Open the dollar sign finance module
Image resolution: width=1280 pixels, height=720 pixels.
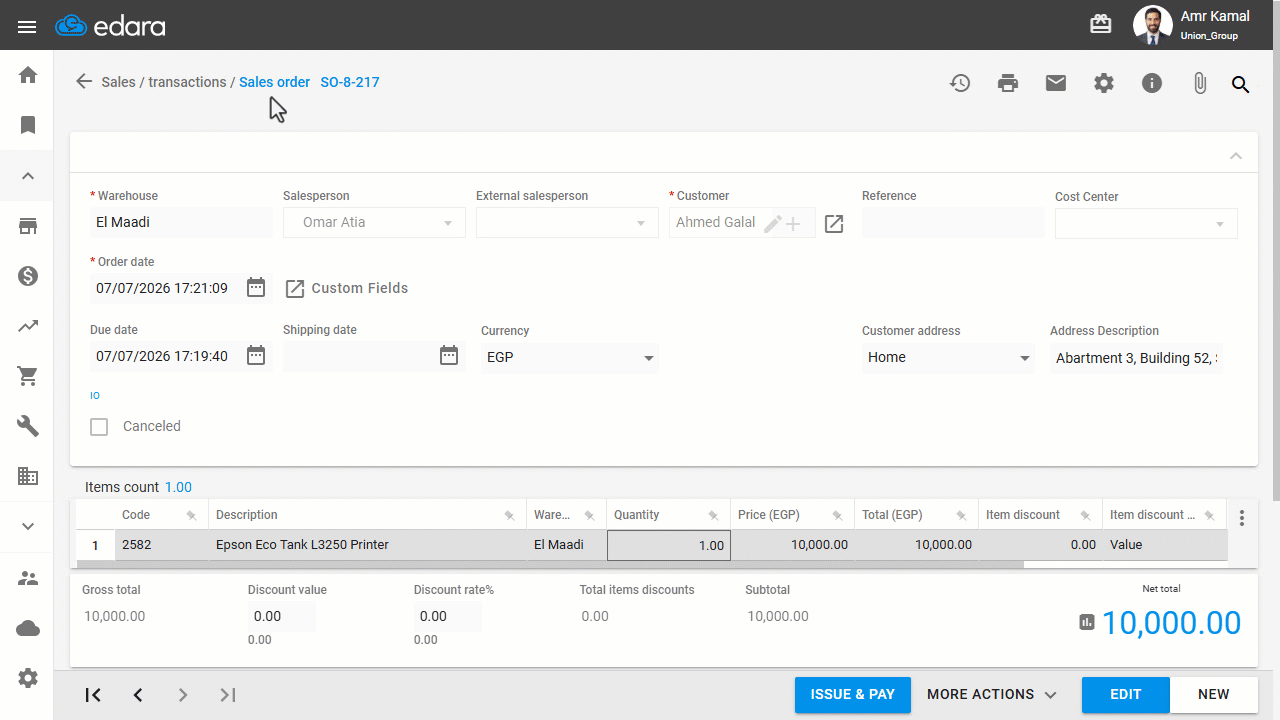click(28, 276)
